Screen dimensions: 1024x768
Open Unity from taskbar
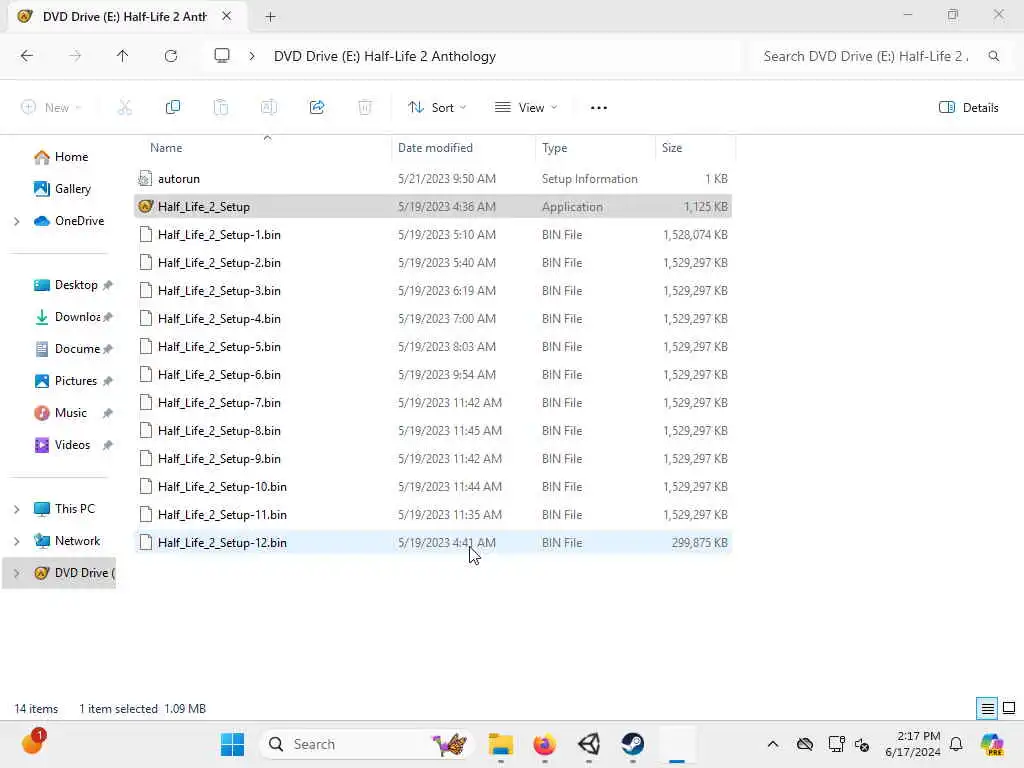coord(589,744)
